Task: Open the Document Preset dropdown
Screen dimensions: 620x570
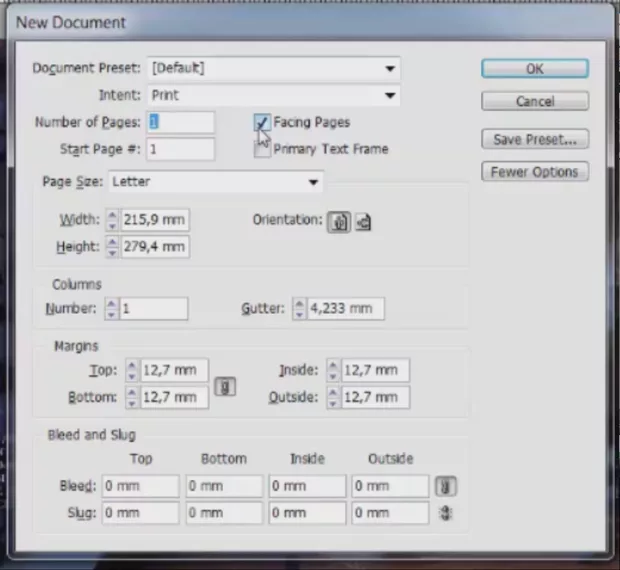Action: tap(273, 69)
